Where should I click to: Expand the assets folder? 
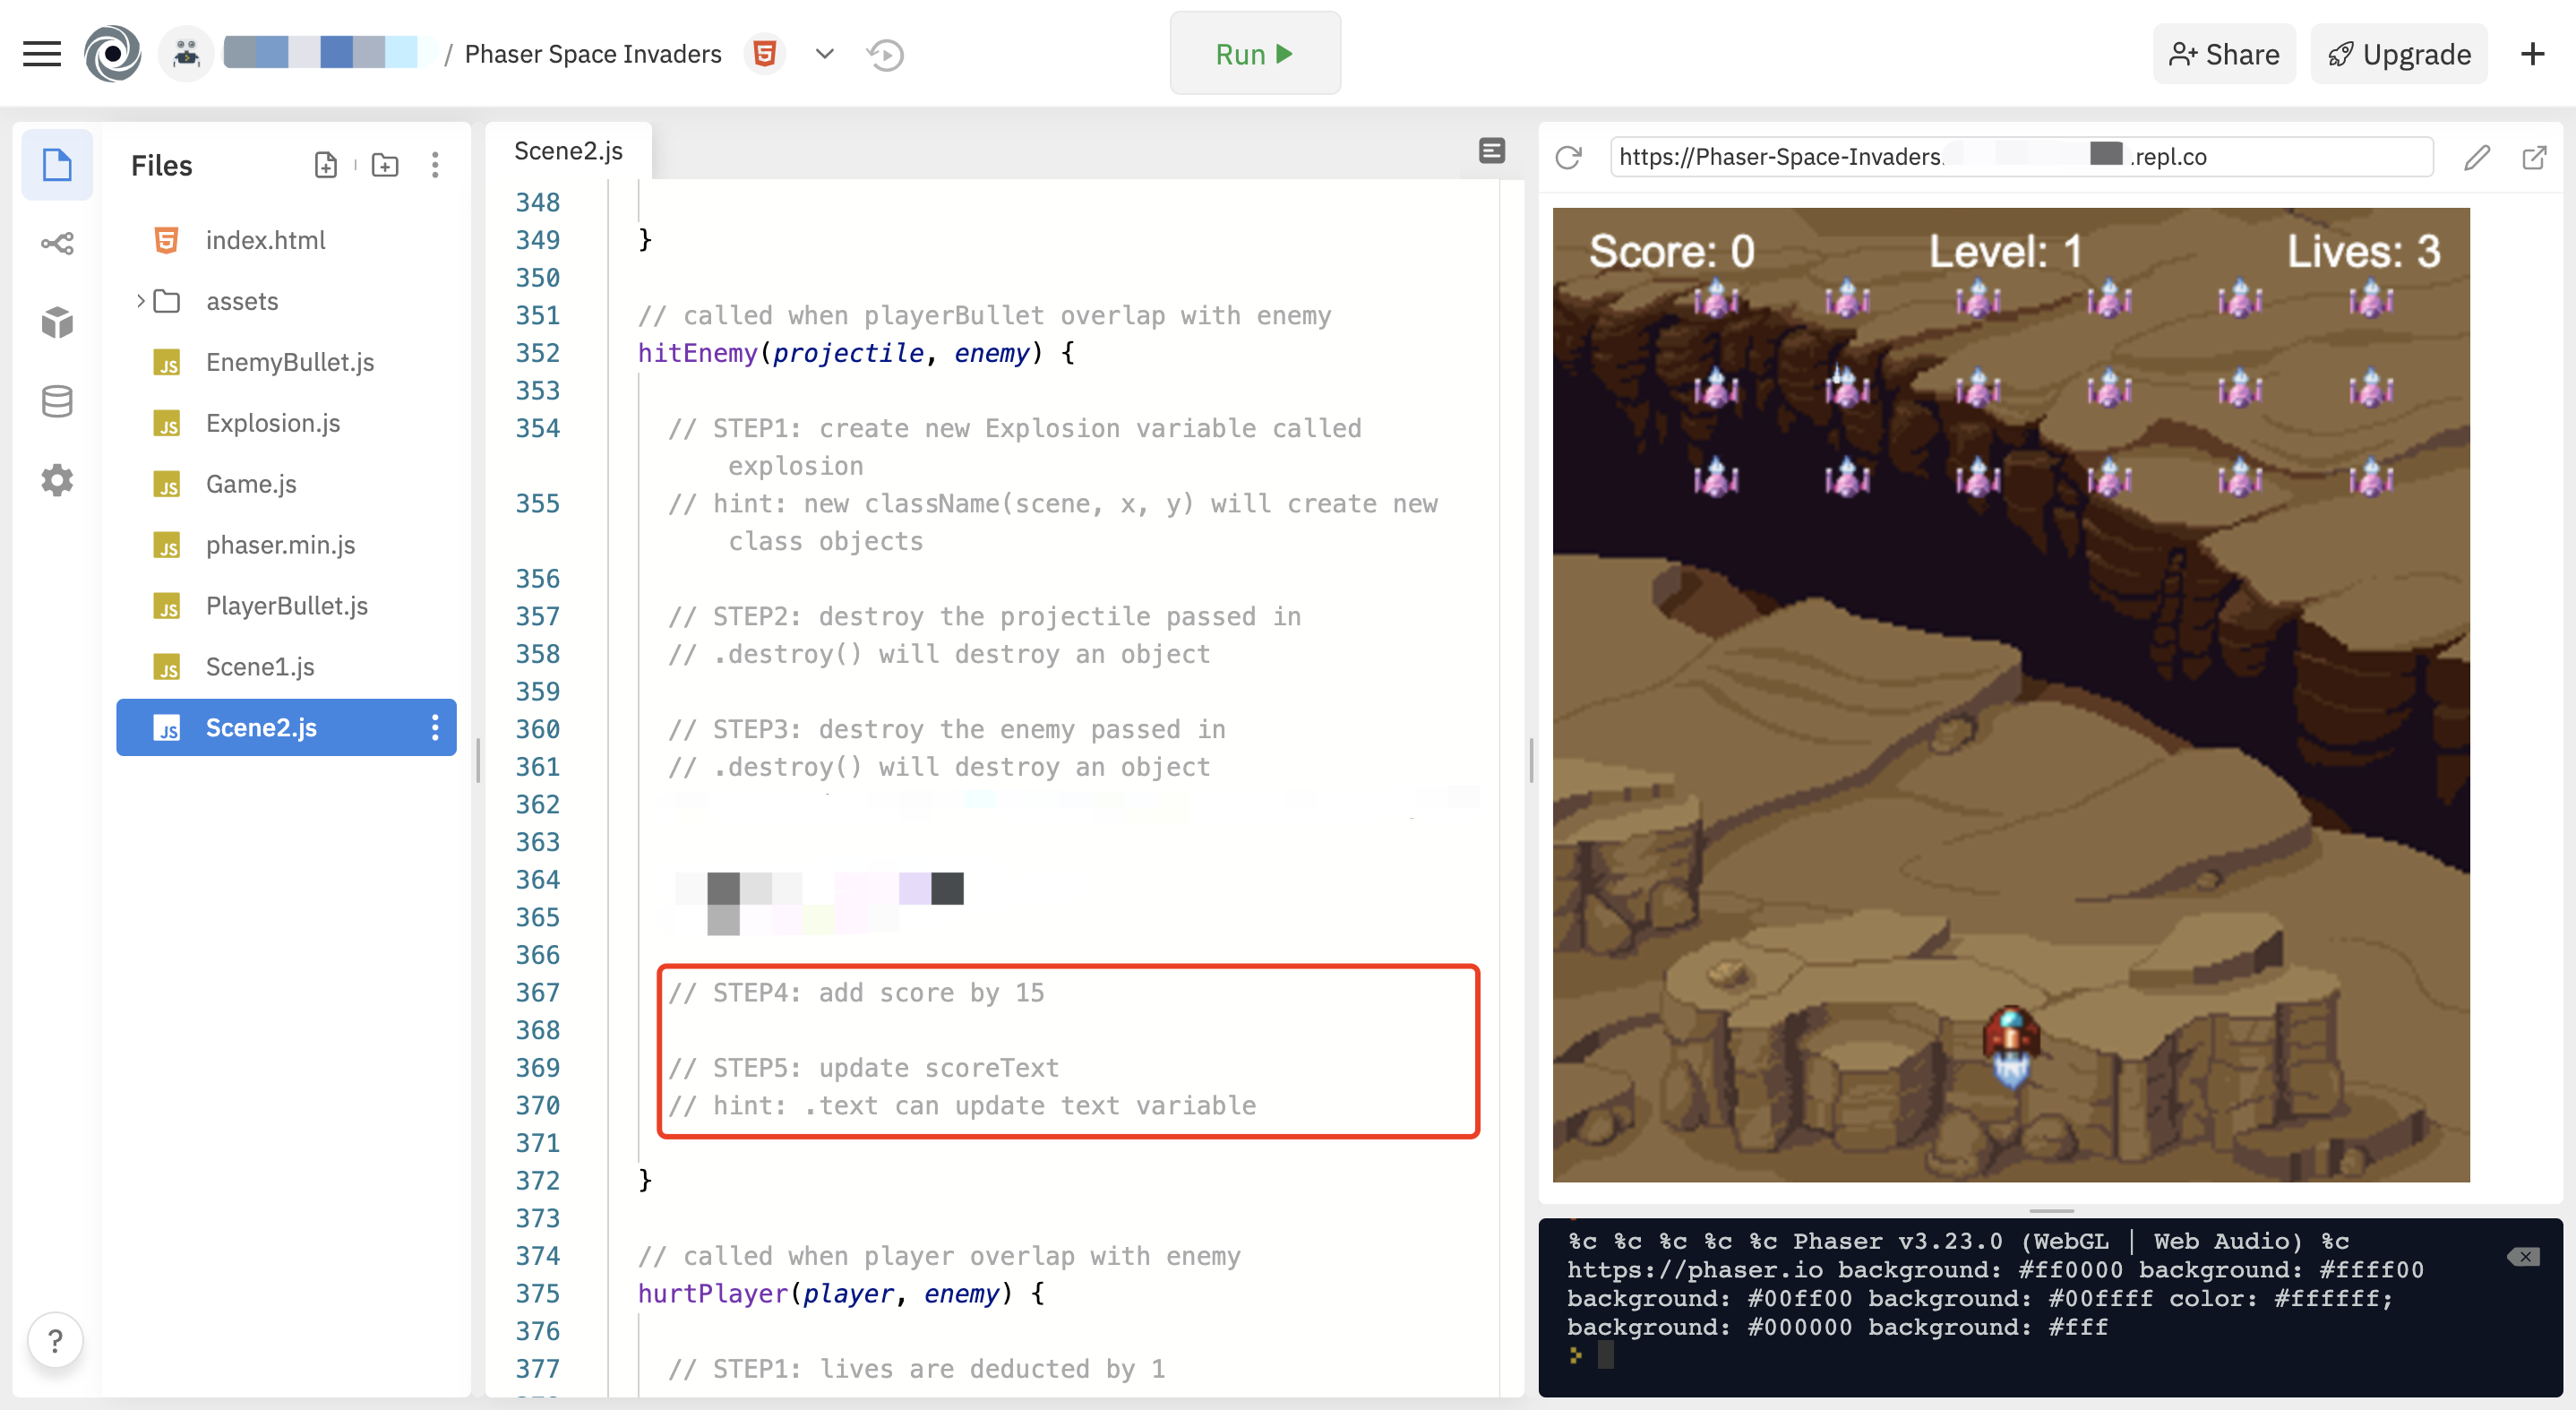pos(141,301)
